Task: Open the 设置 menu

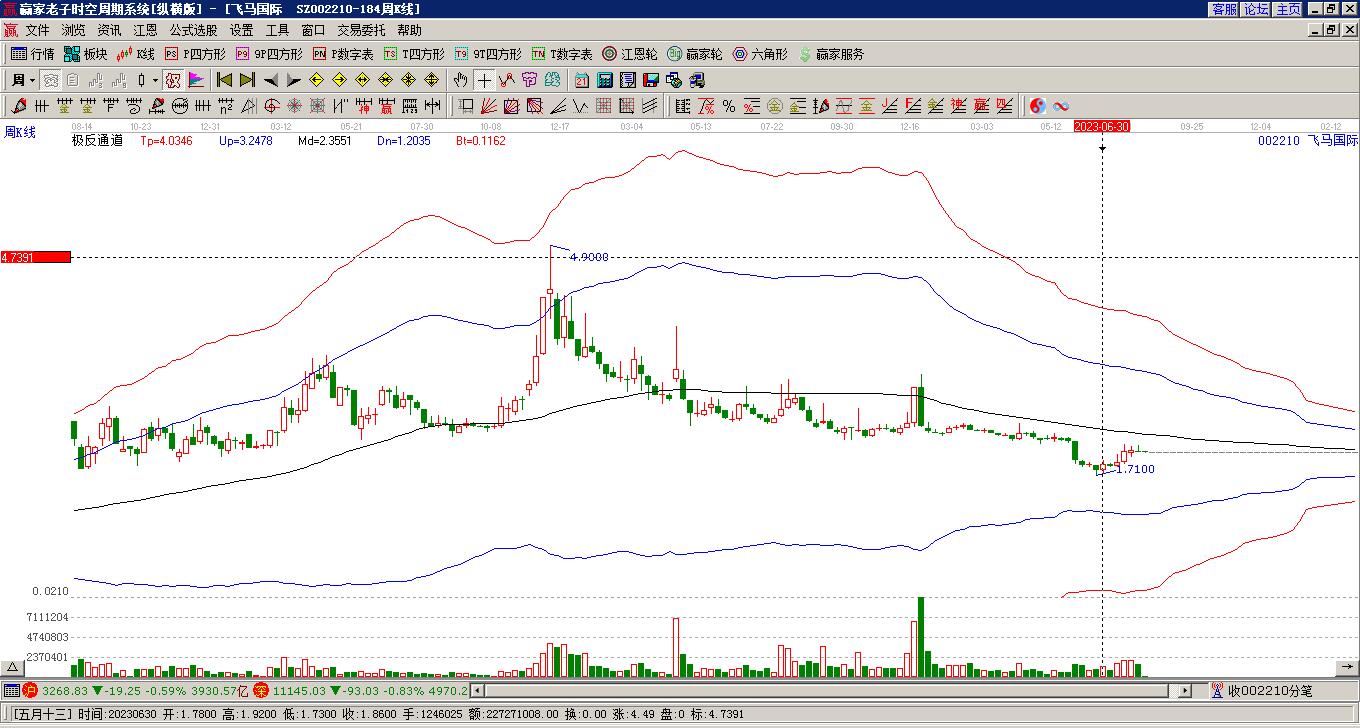Action: coord(241,31)
